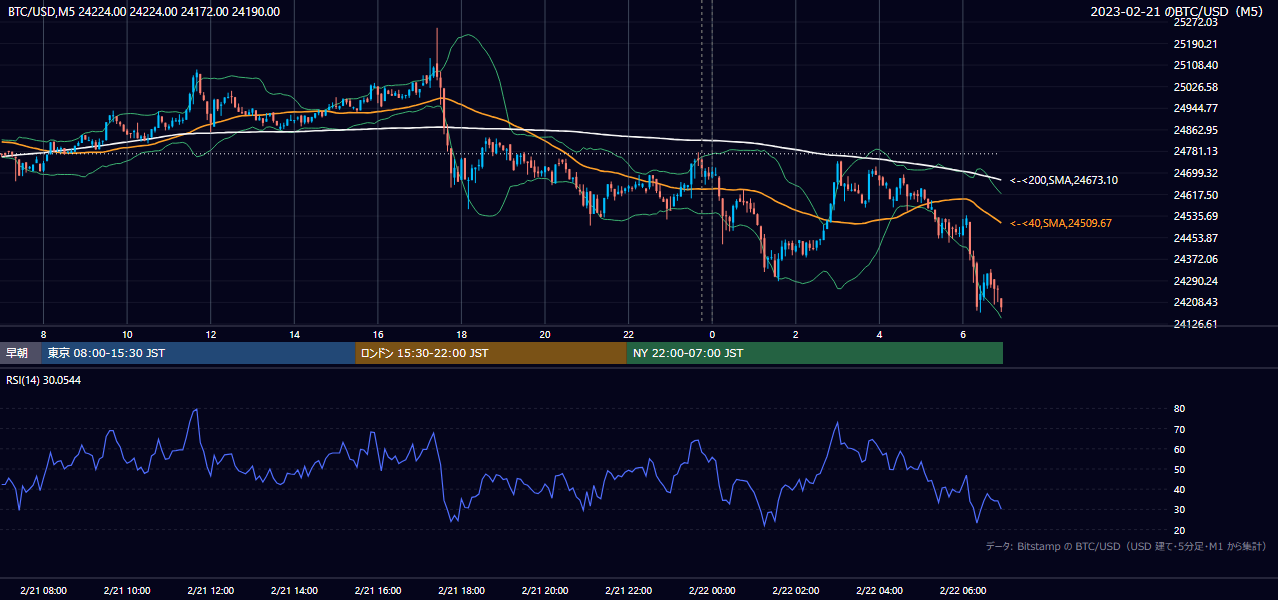The image size is (1278, 600).
Task: Click the 2/22 02:00 time axis label
Action: tap(795, 591)
